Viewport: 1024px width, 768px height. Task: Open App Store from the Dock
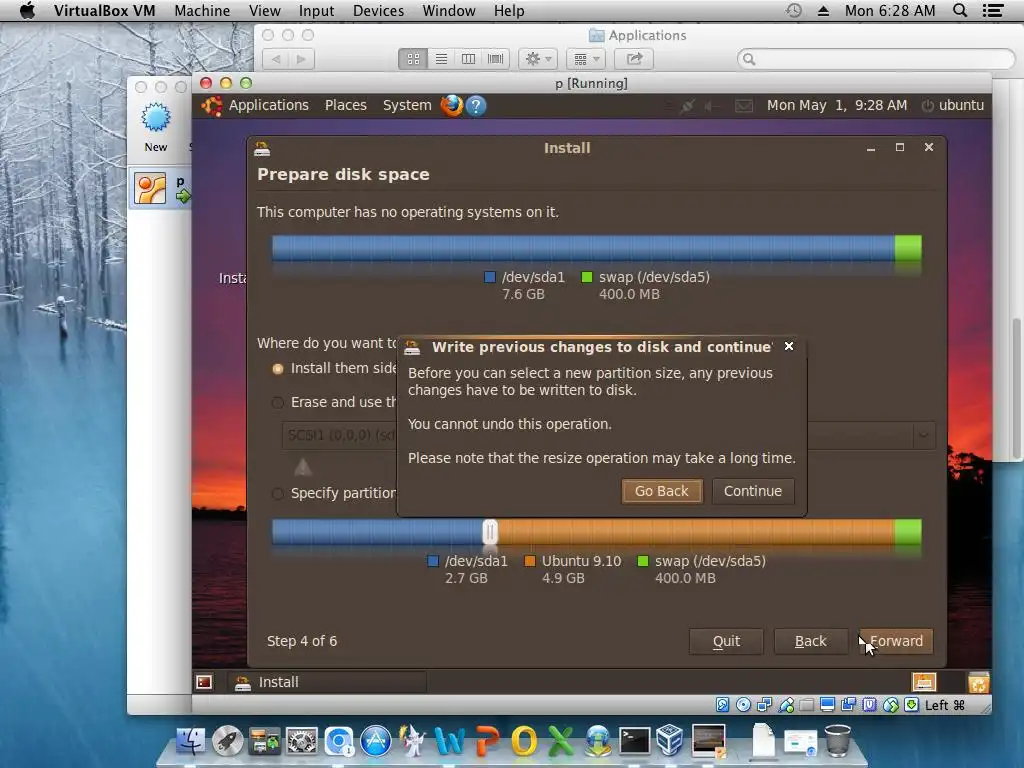tap(376, 741)
